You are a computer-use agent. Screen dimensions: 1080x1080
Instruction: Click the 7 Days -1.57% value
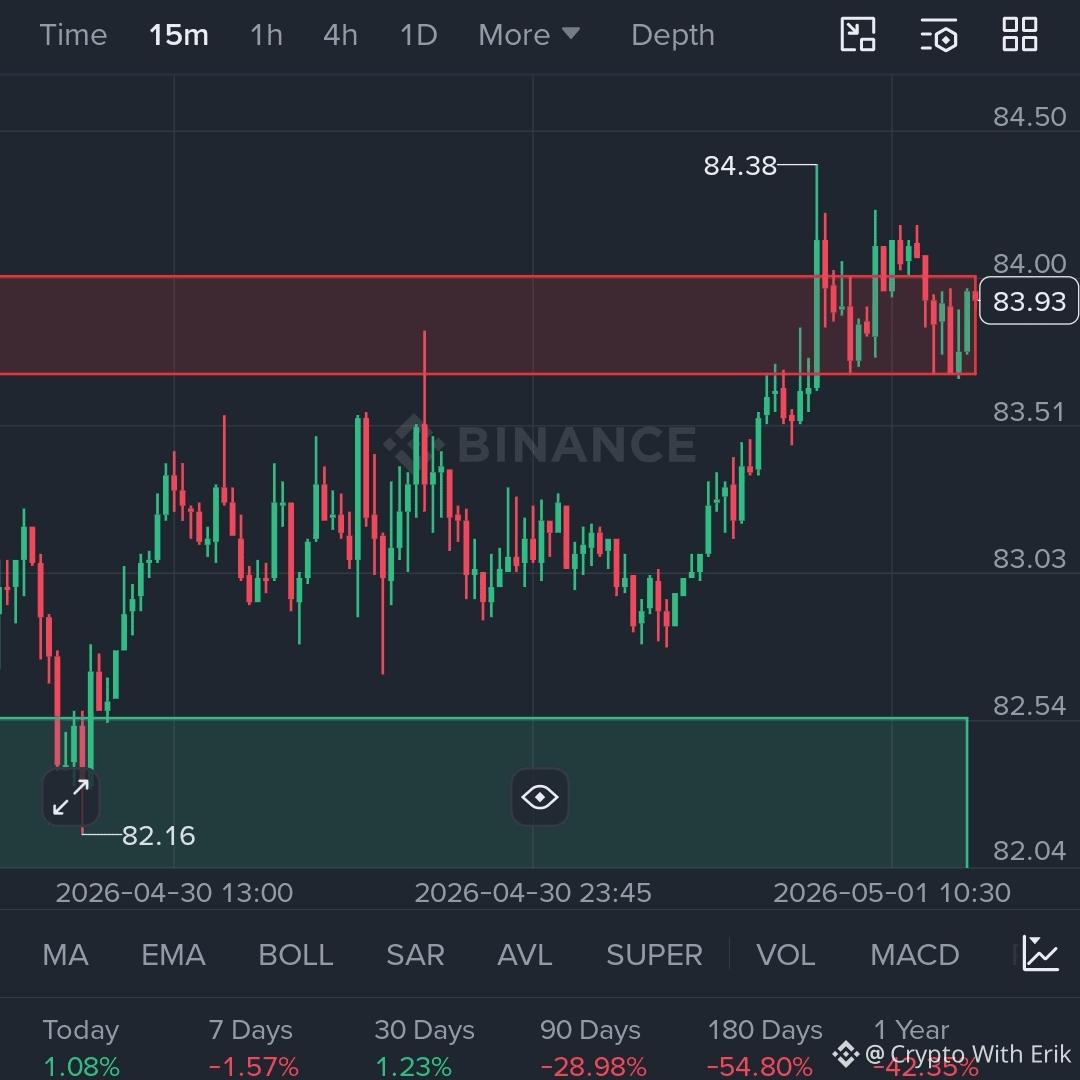click(x=253, y=1066)
